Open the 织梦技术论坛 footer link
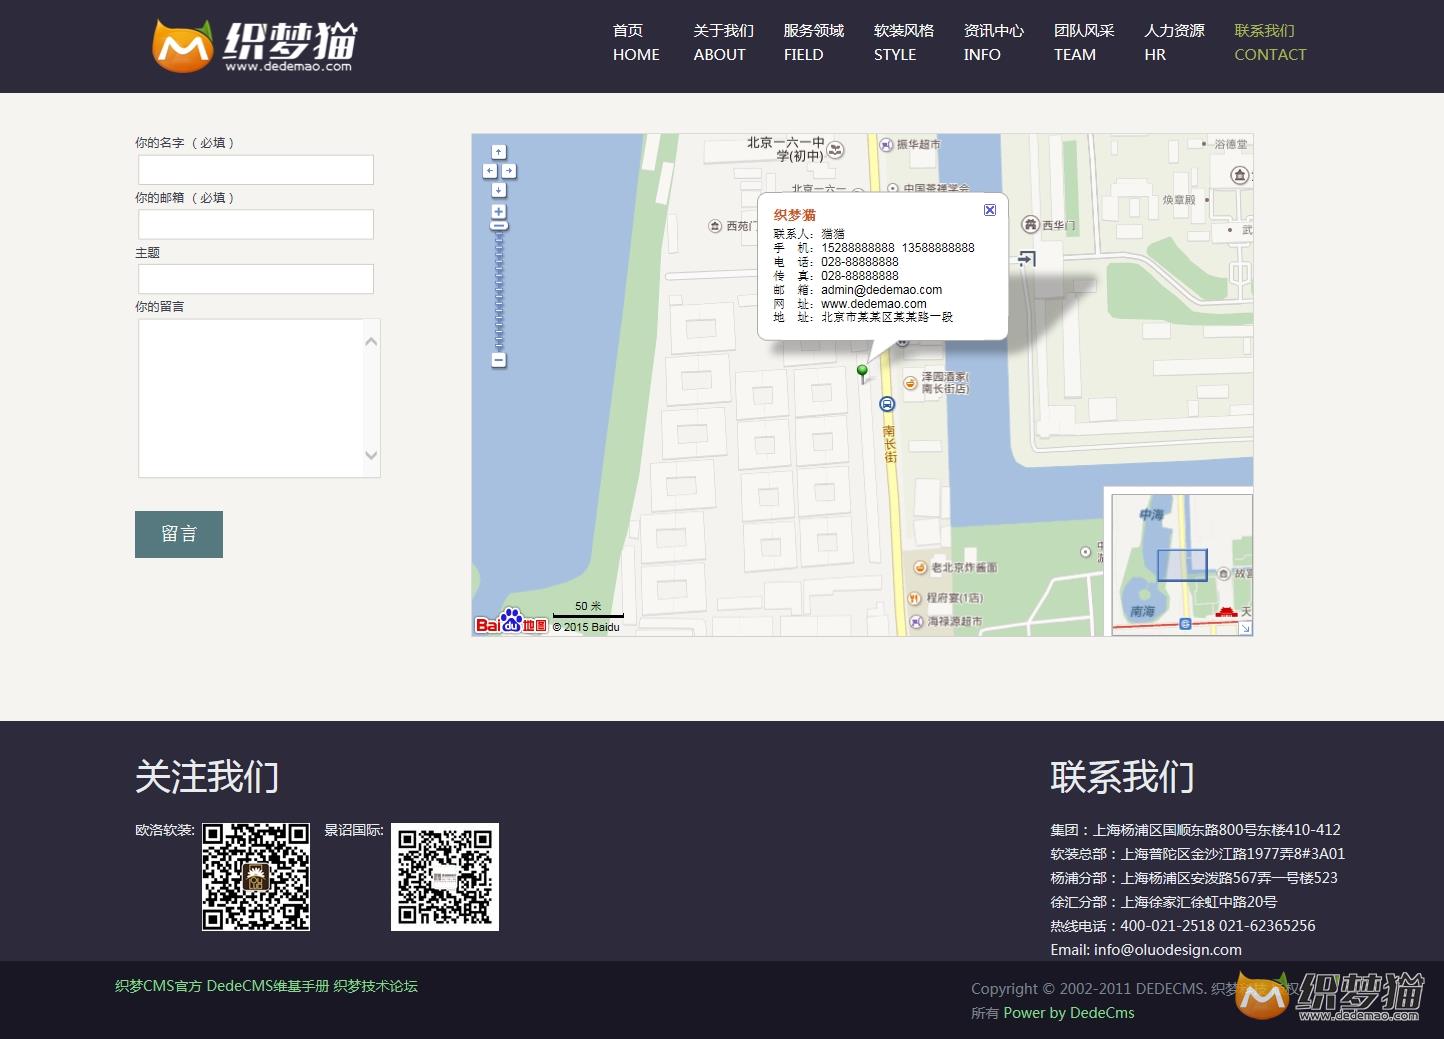 coord(375,986)
